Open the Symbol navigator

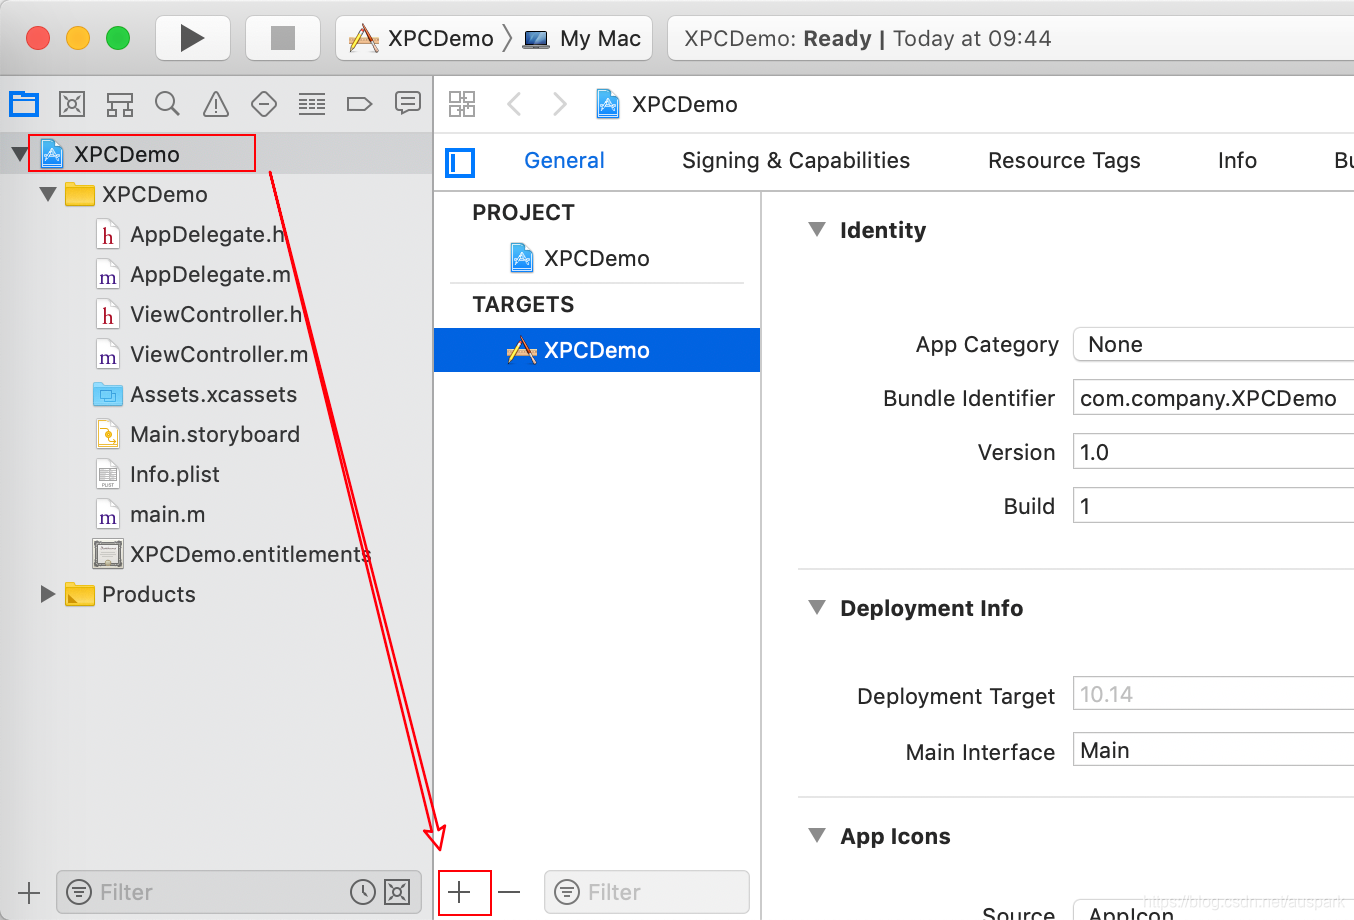tap(120, 104)
